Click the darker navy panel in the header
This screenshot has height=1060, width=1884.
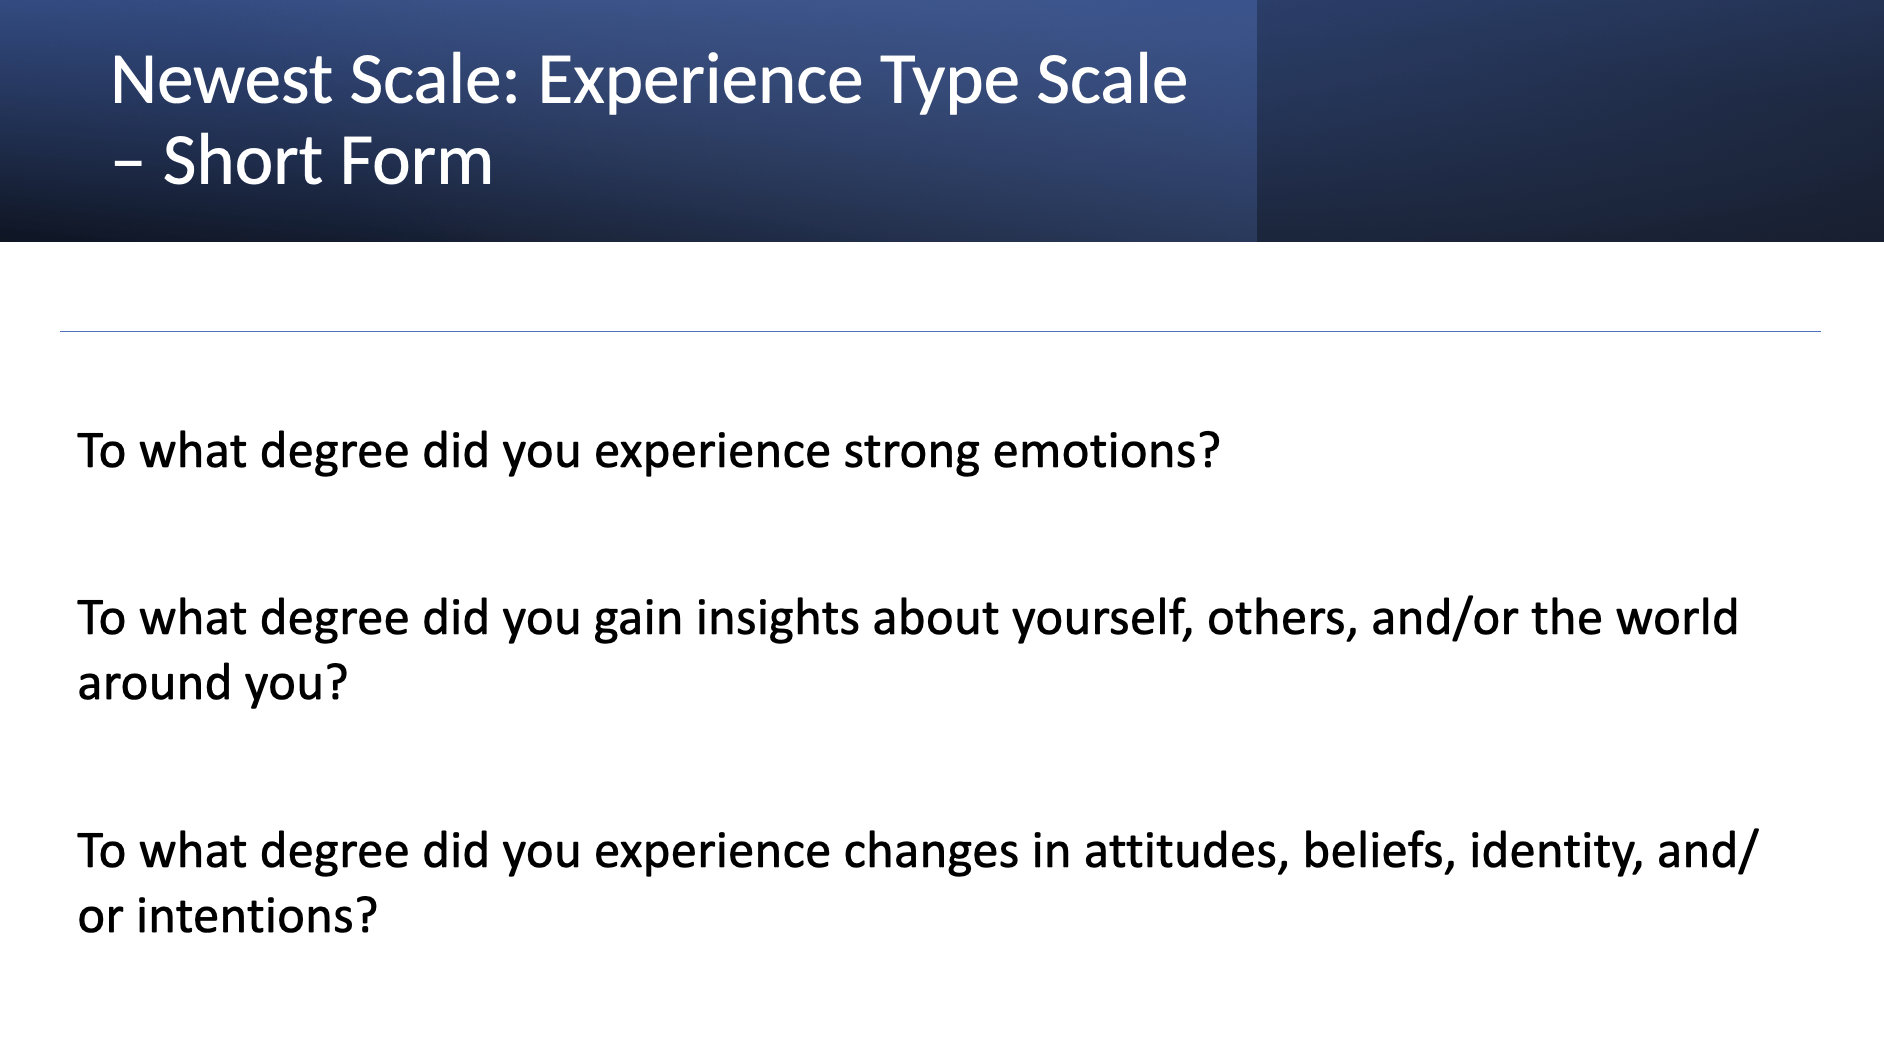1570,120
